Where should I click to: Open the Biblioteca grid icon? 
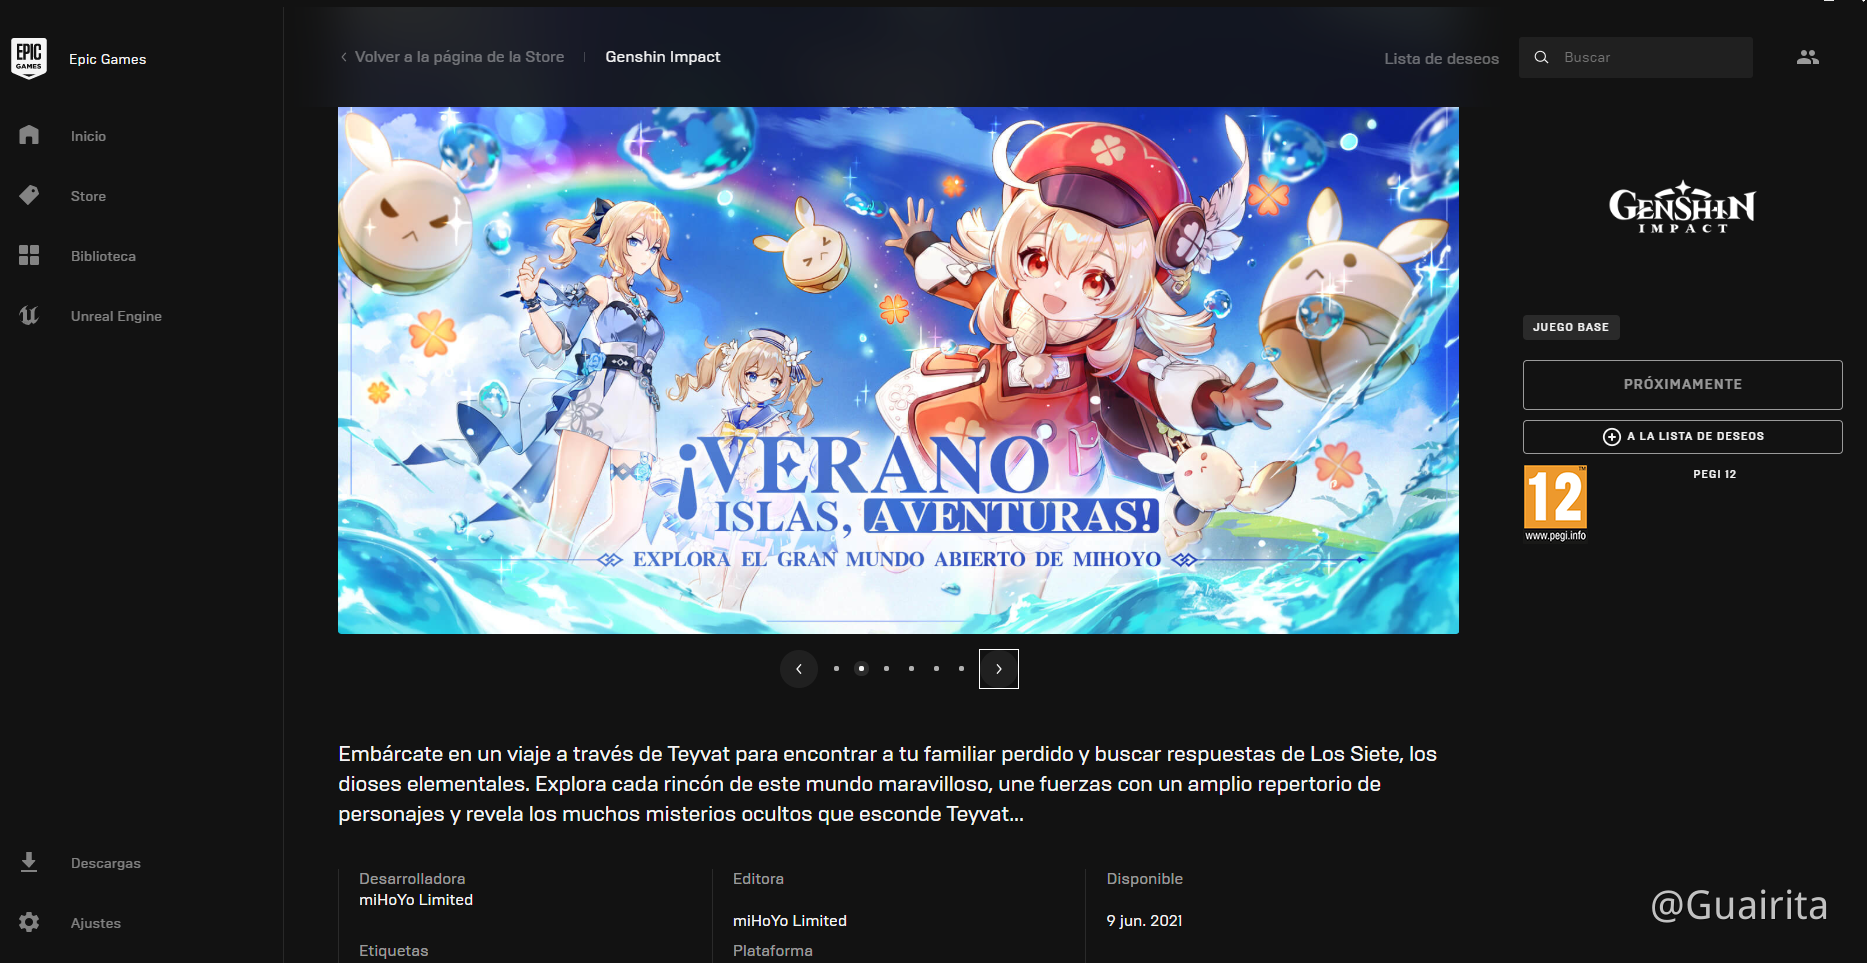coord(29,255)
